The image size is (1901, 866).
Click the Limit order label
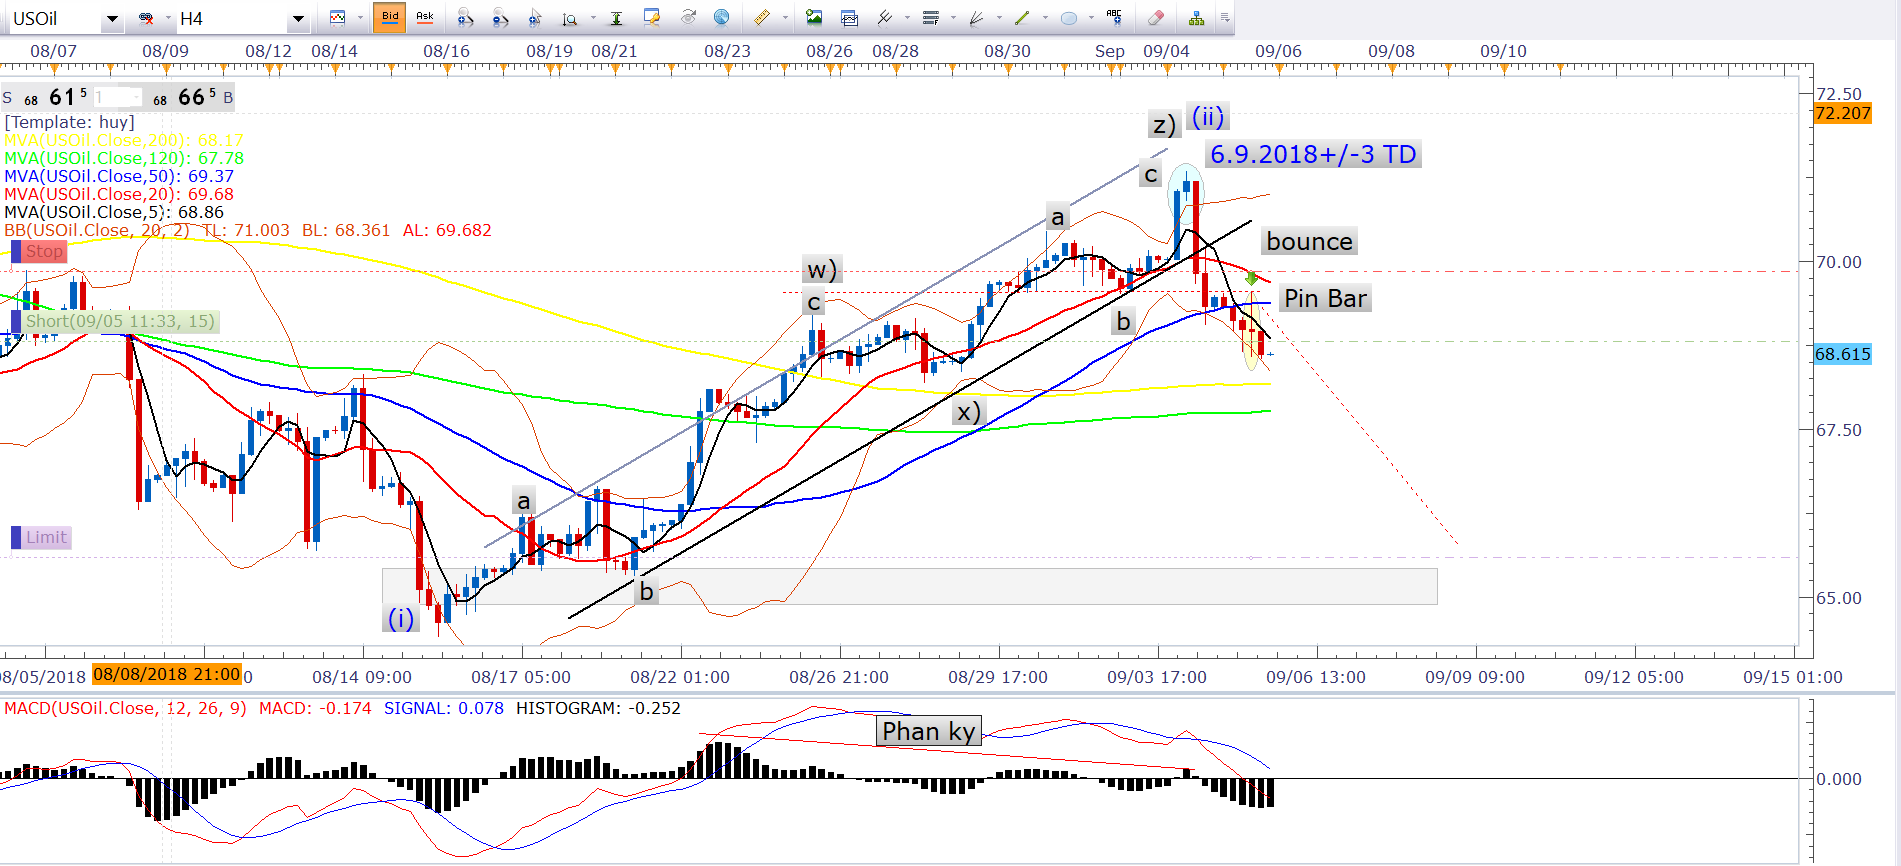46,537
